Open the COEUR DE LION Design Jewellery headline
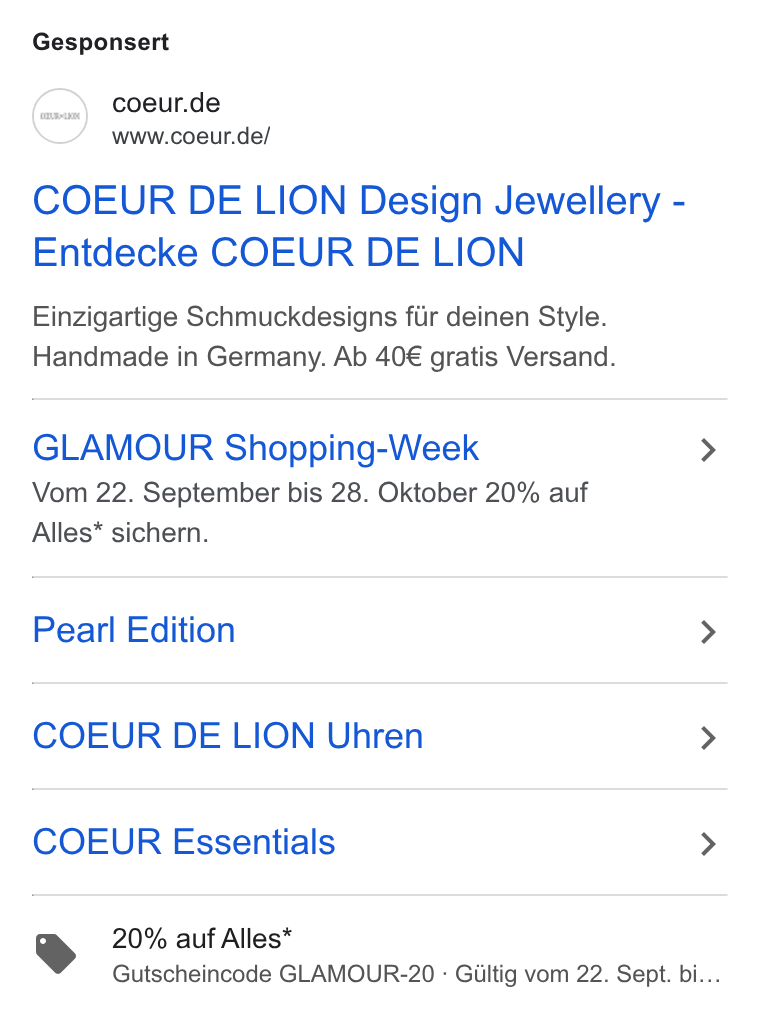The width and height of the screenshot is (760, 1012). [359, 226]
